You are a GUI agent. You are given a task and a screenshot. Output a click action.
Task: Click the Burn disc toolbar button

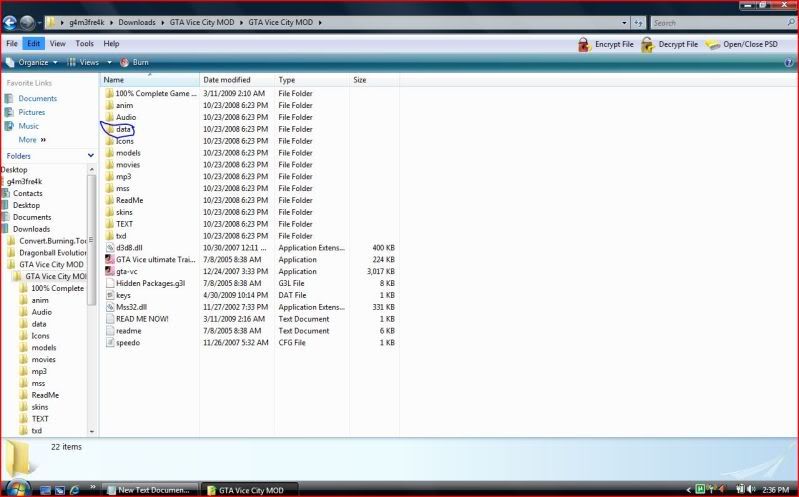(135, 62)
